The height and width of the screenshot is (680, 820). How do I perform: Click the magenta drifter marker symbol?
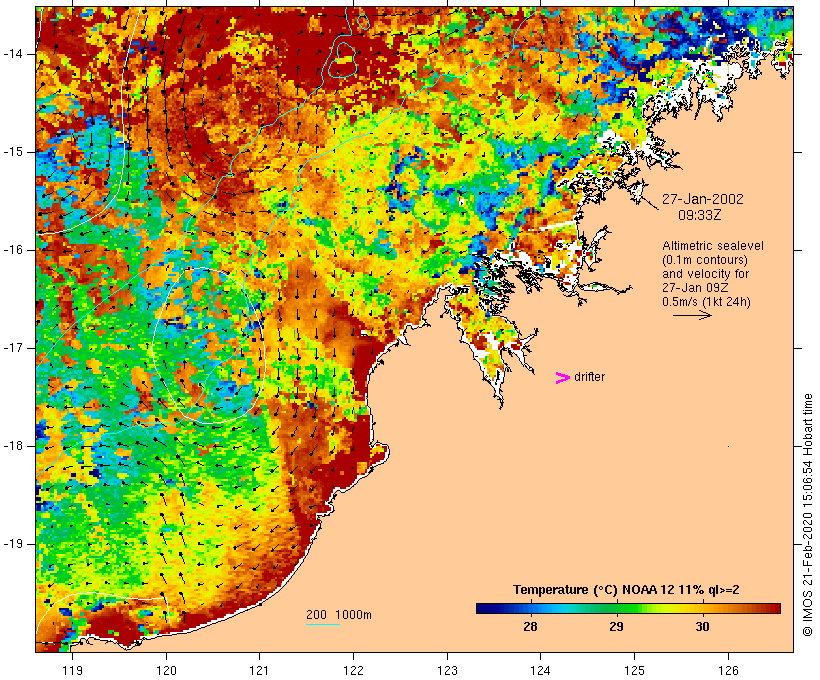562,378
